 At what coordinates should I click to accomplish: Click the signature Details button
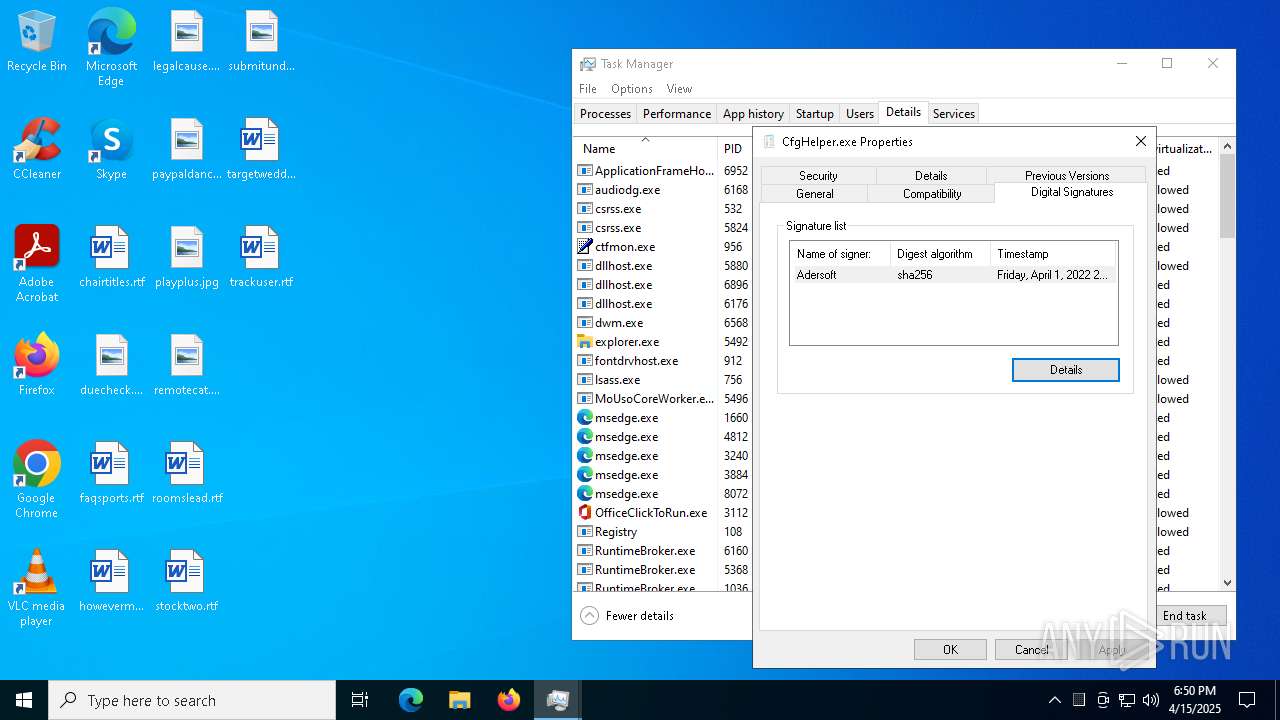1066,370
